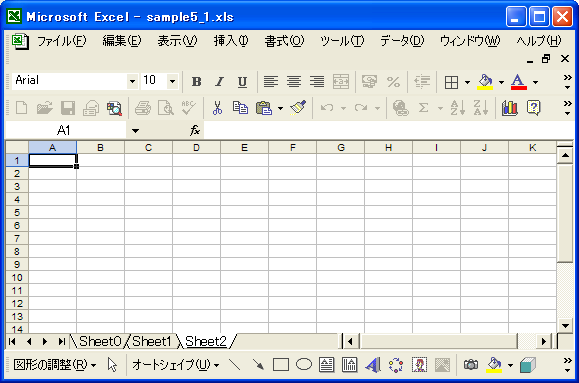Apply yellow fill color in formatting toolbar
Image resolution: width=579 pixels, height=383 pixels.
(485, 82)
